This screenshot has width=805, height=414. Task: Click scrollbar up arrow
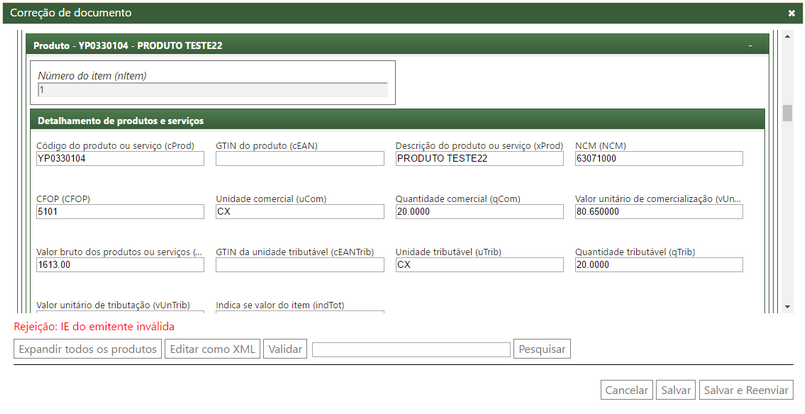[787, 36]
